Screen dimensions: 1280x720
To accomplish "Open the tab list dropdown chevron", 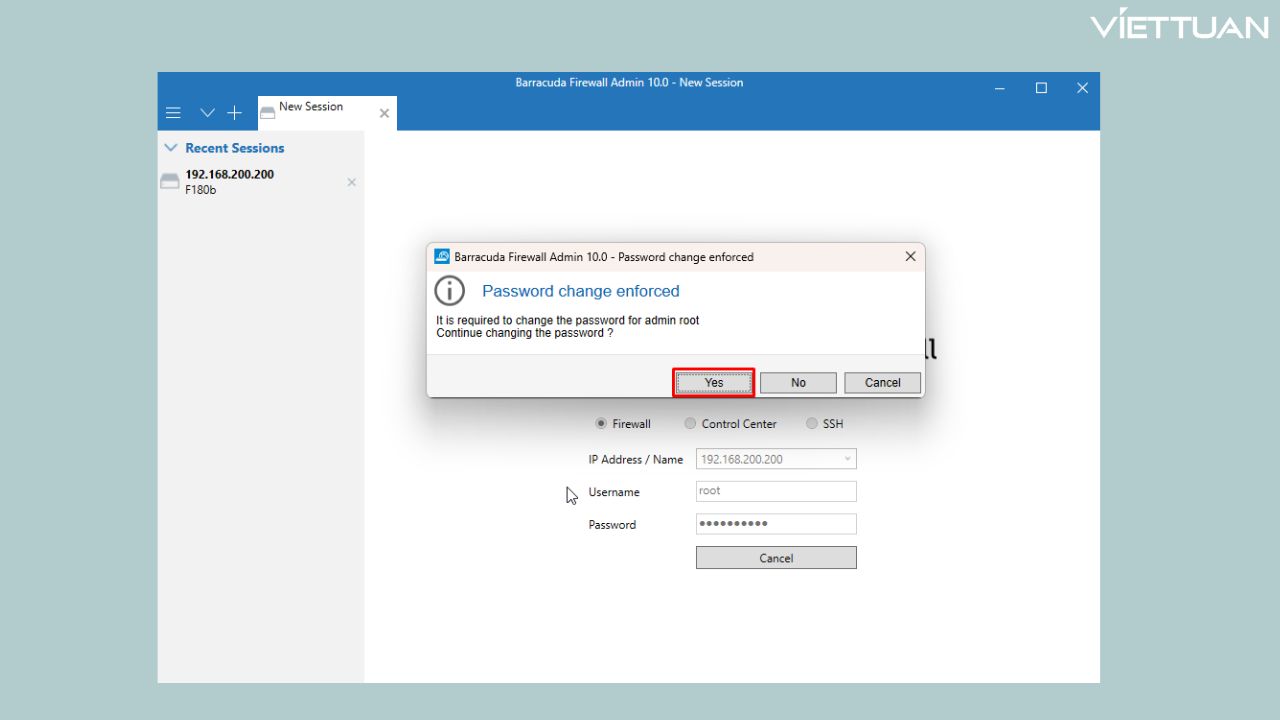I will pyautogui.click(x=207, y=113).
